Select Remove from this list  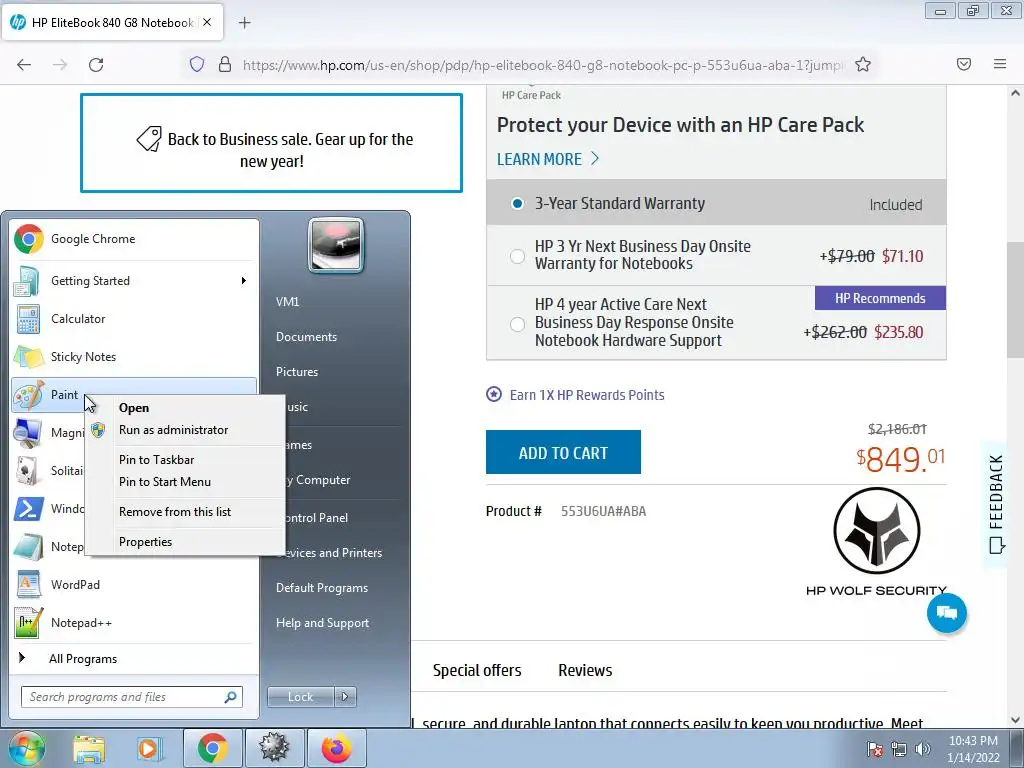click(175, 512)
